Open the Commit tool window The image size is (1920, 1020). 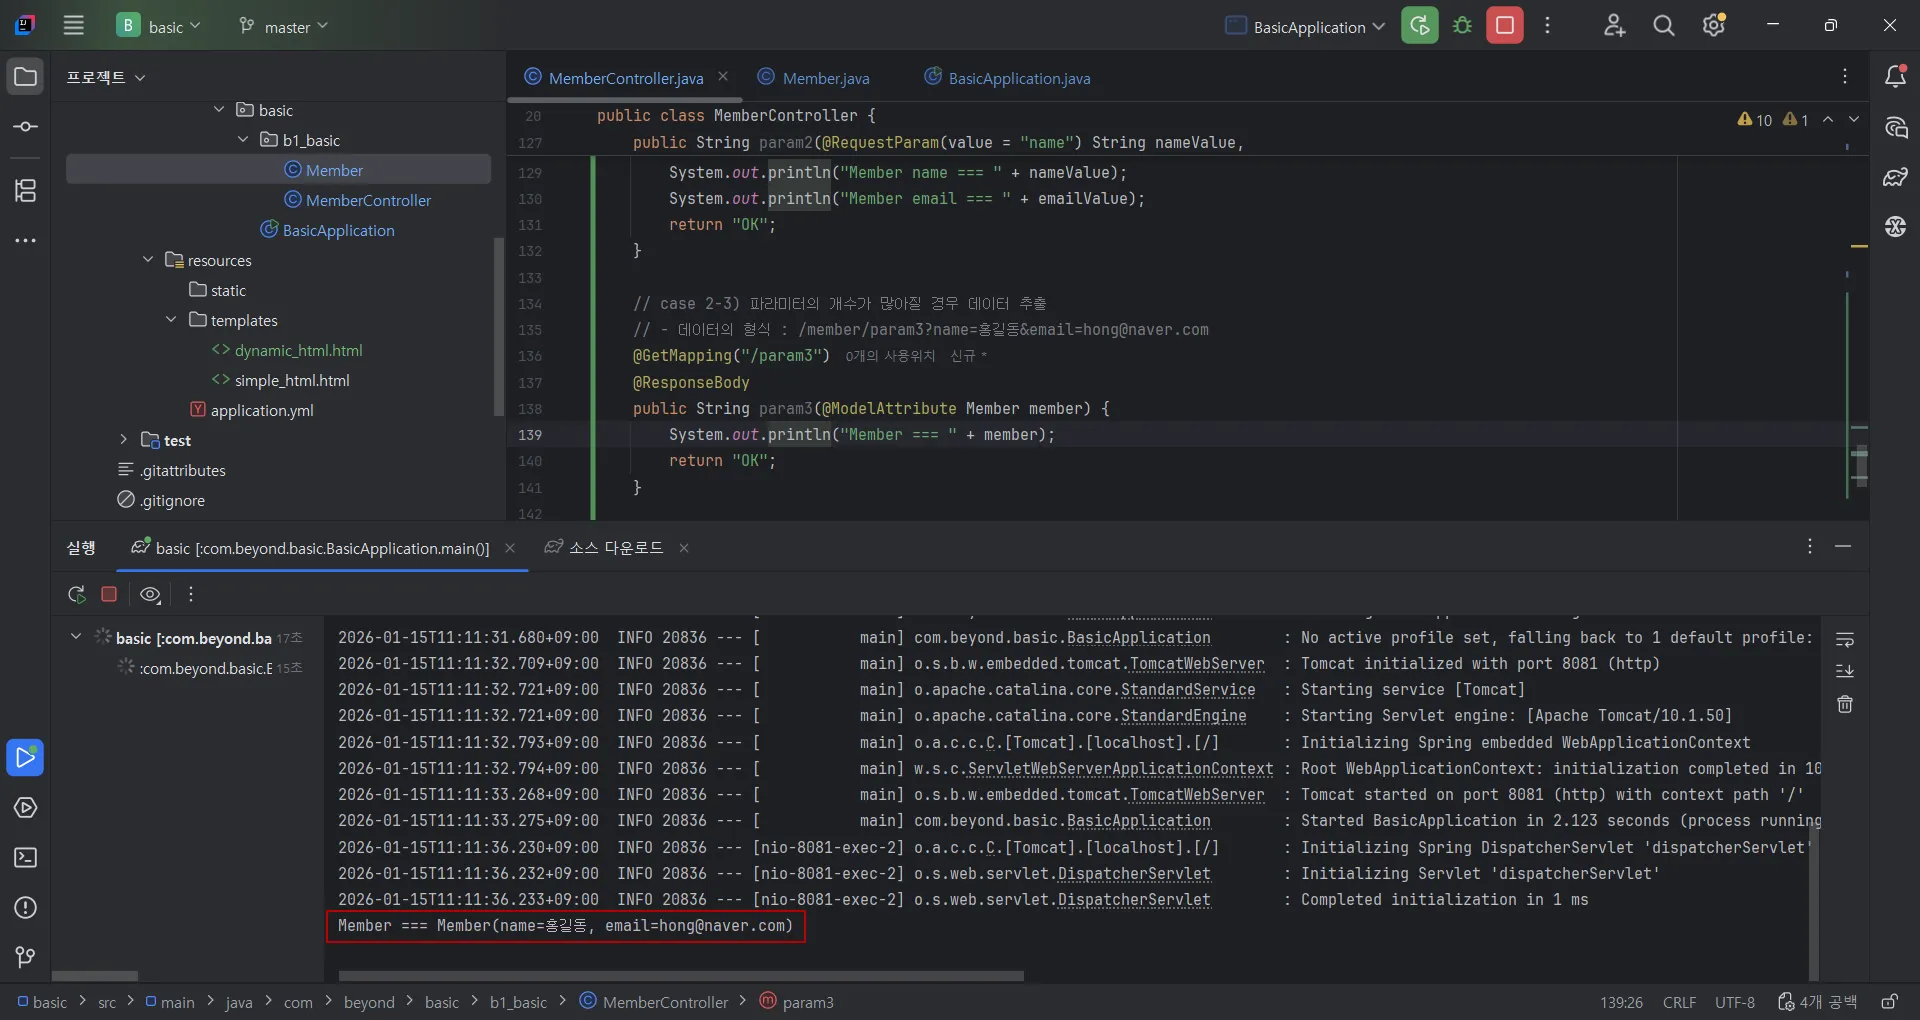[26, 127]
